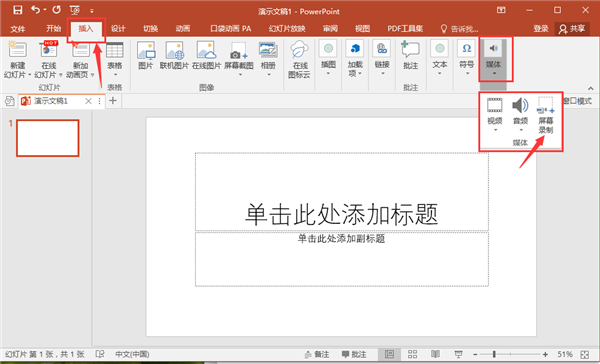Open the 幻灯片放映 (Slide Show) tab
Screen dimensions: 600x364
point(287,28)
